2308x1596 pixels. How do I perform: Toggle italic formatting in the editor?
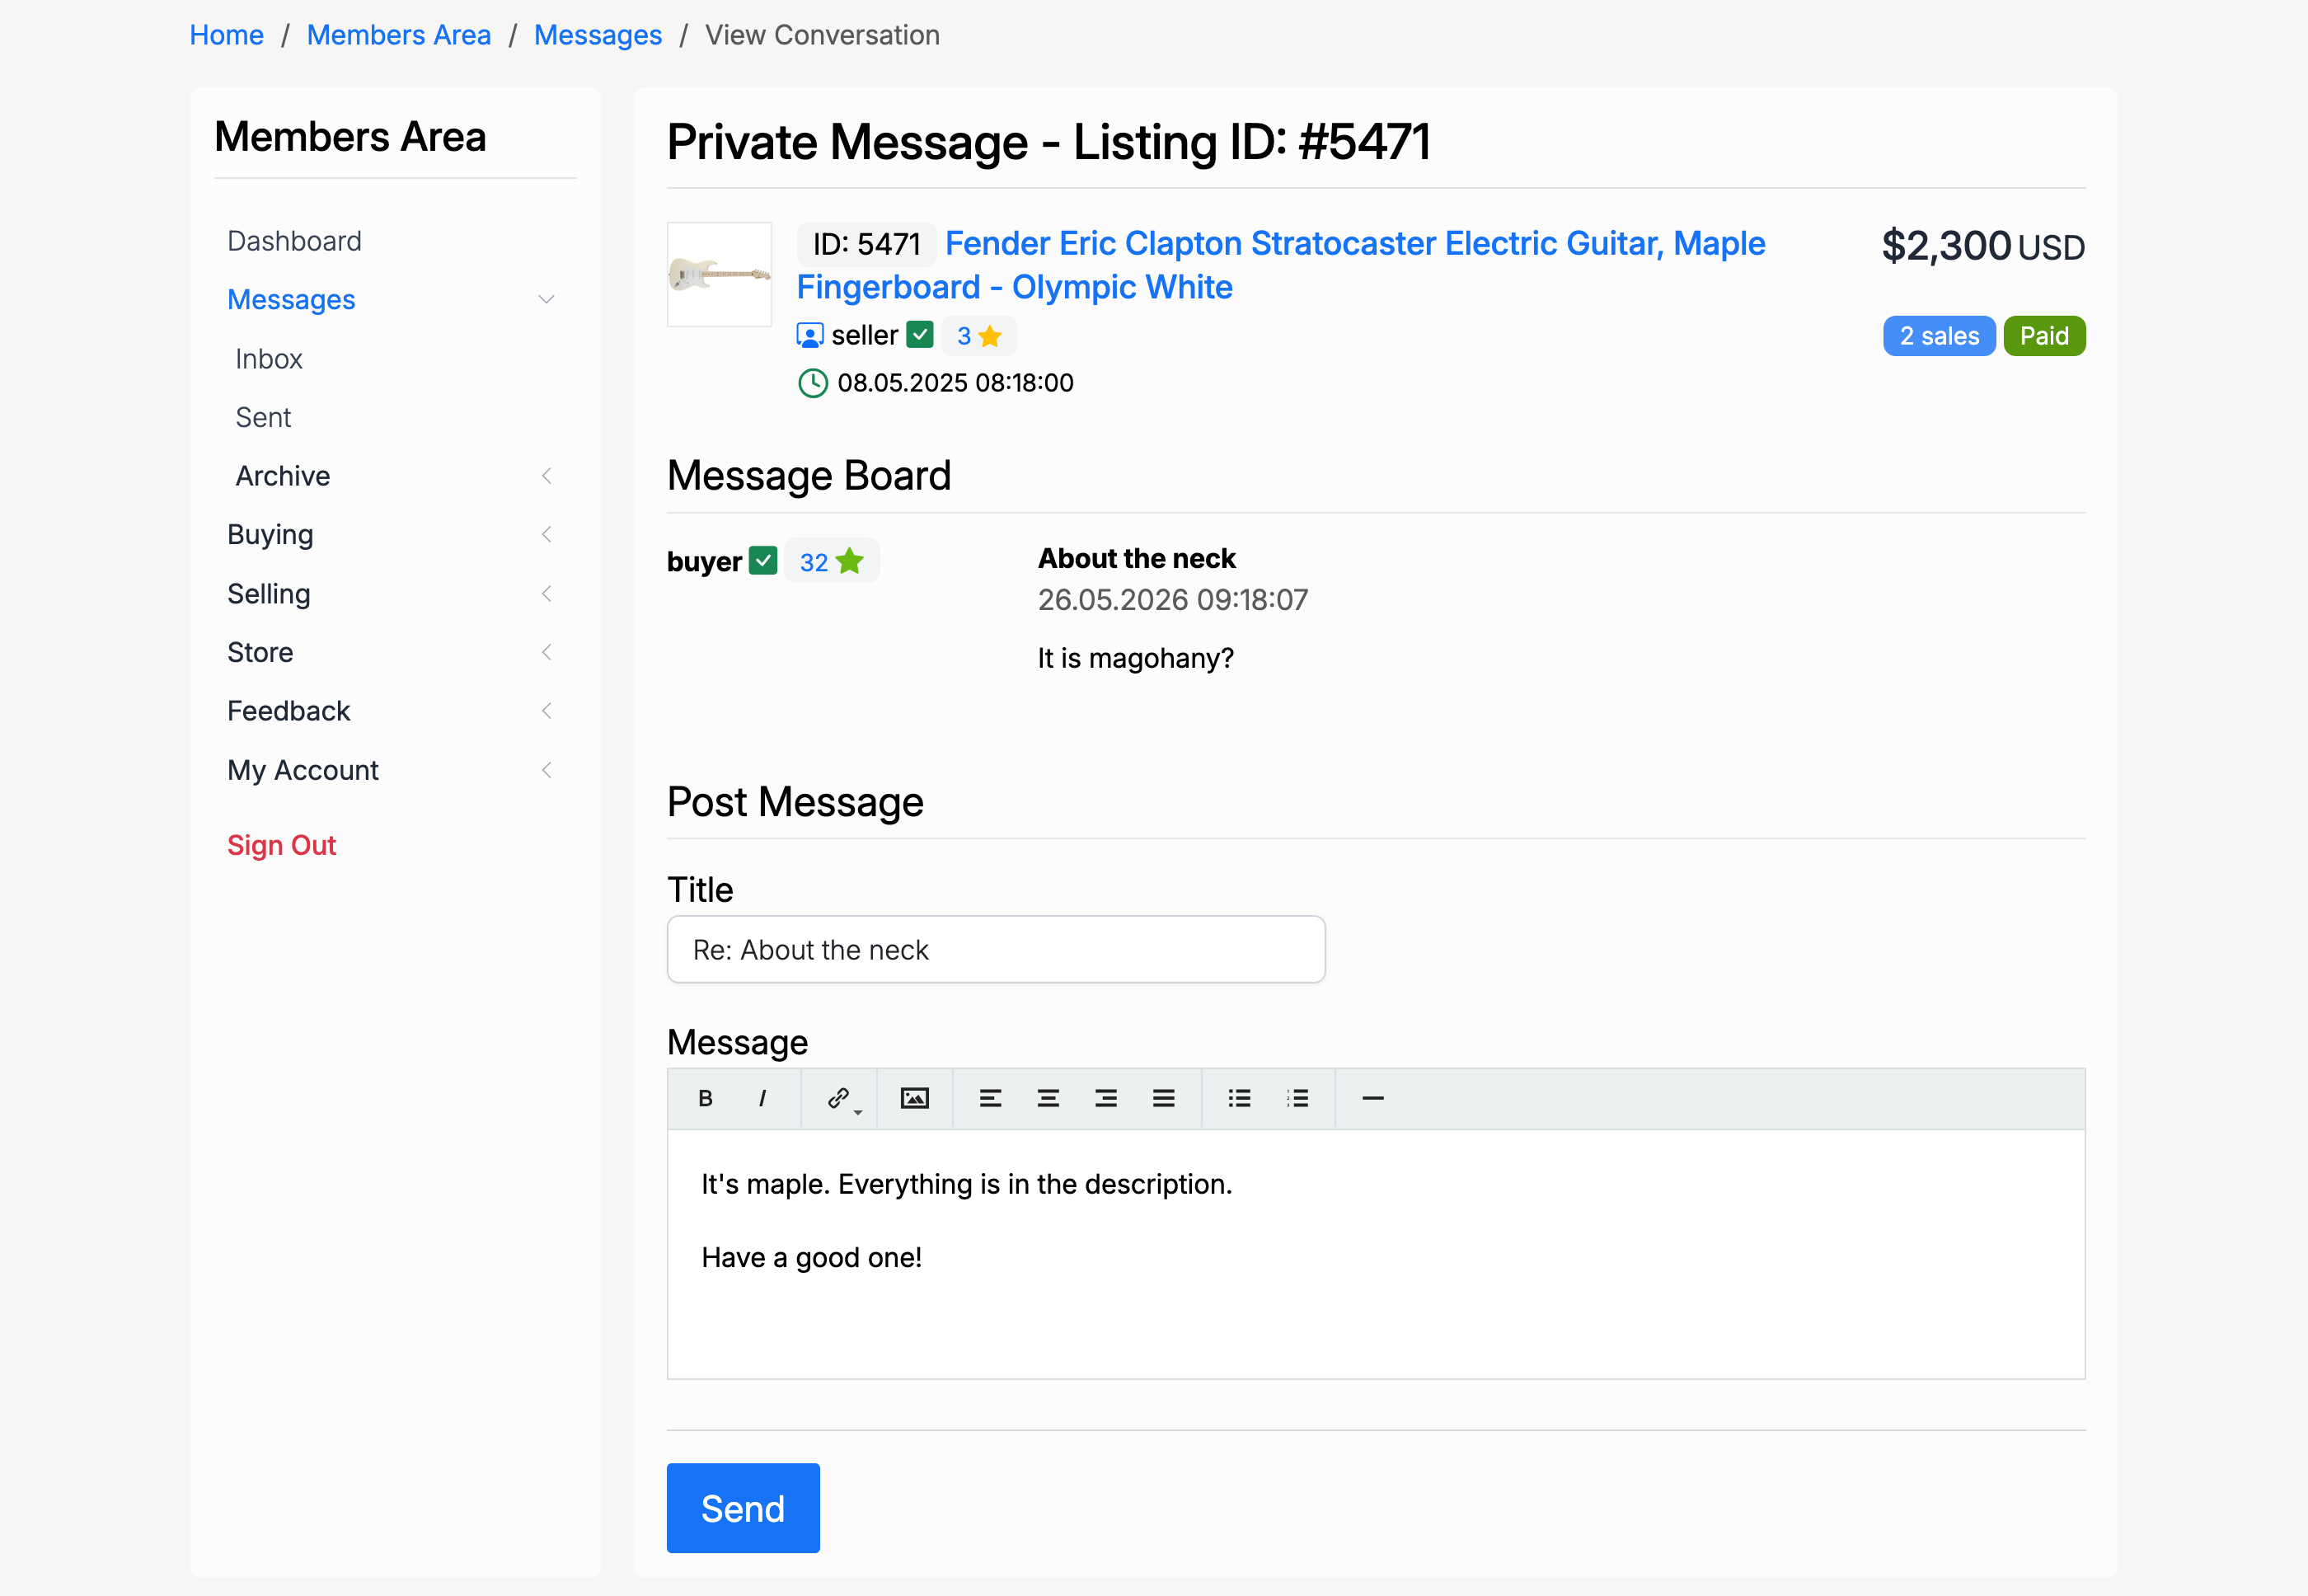762,1098
